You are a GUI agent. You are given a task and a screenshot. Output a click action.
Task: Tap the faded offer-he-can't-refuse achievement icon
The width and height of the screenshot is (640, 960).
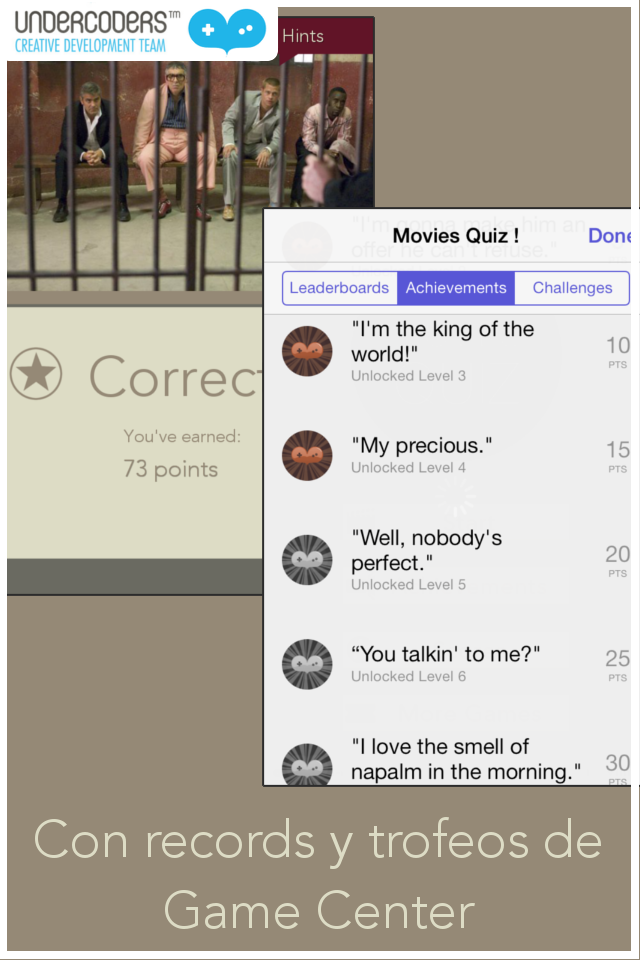(x=307, y=246)
